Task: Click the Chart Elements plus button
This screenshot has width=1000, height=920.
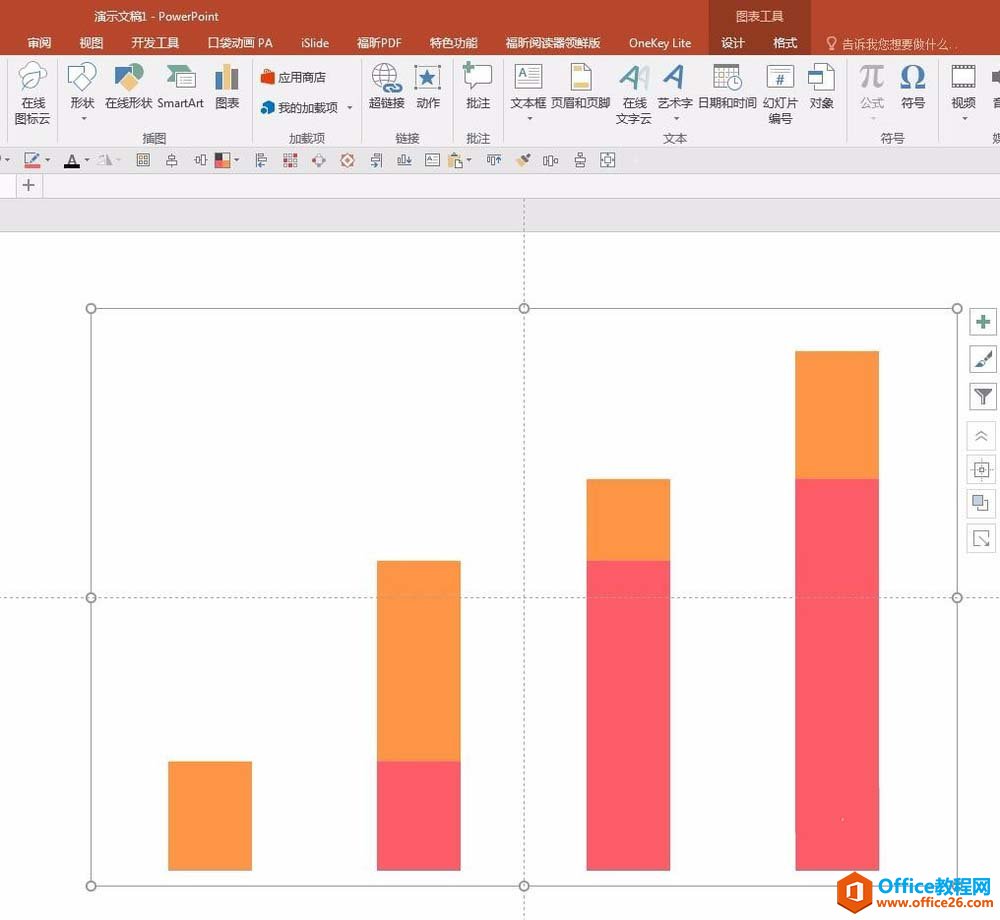Action: coord(982,321)
